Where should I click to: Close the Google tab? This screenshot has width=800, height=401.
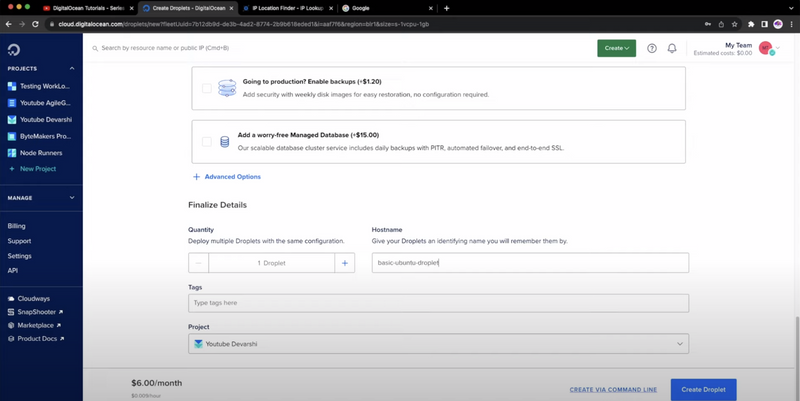431,8
